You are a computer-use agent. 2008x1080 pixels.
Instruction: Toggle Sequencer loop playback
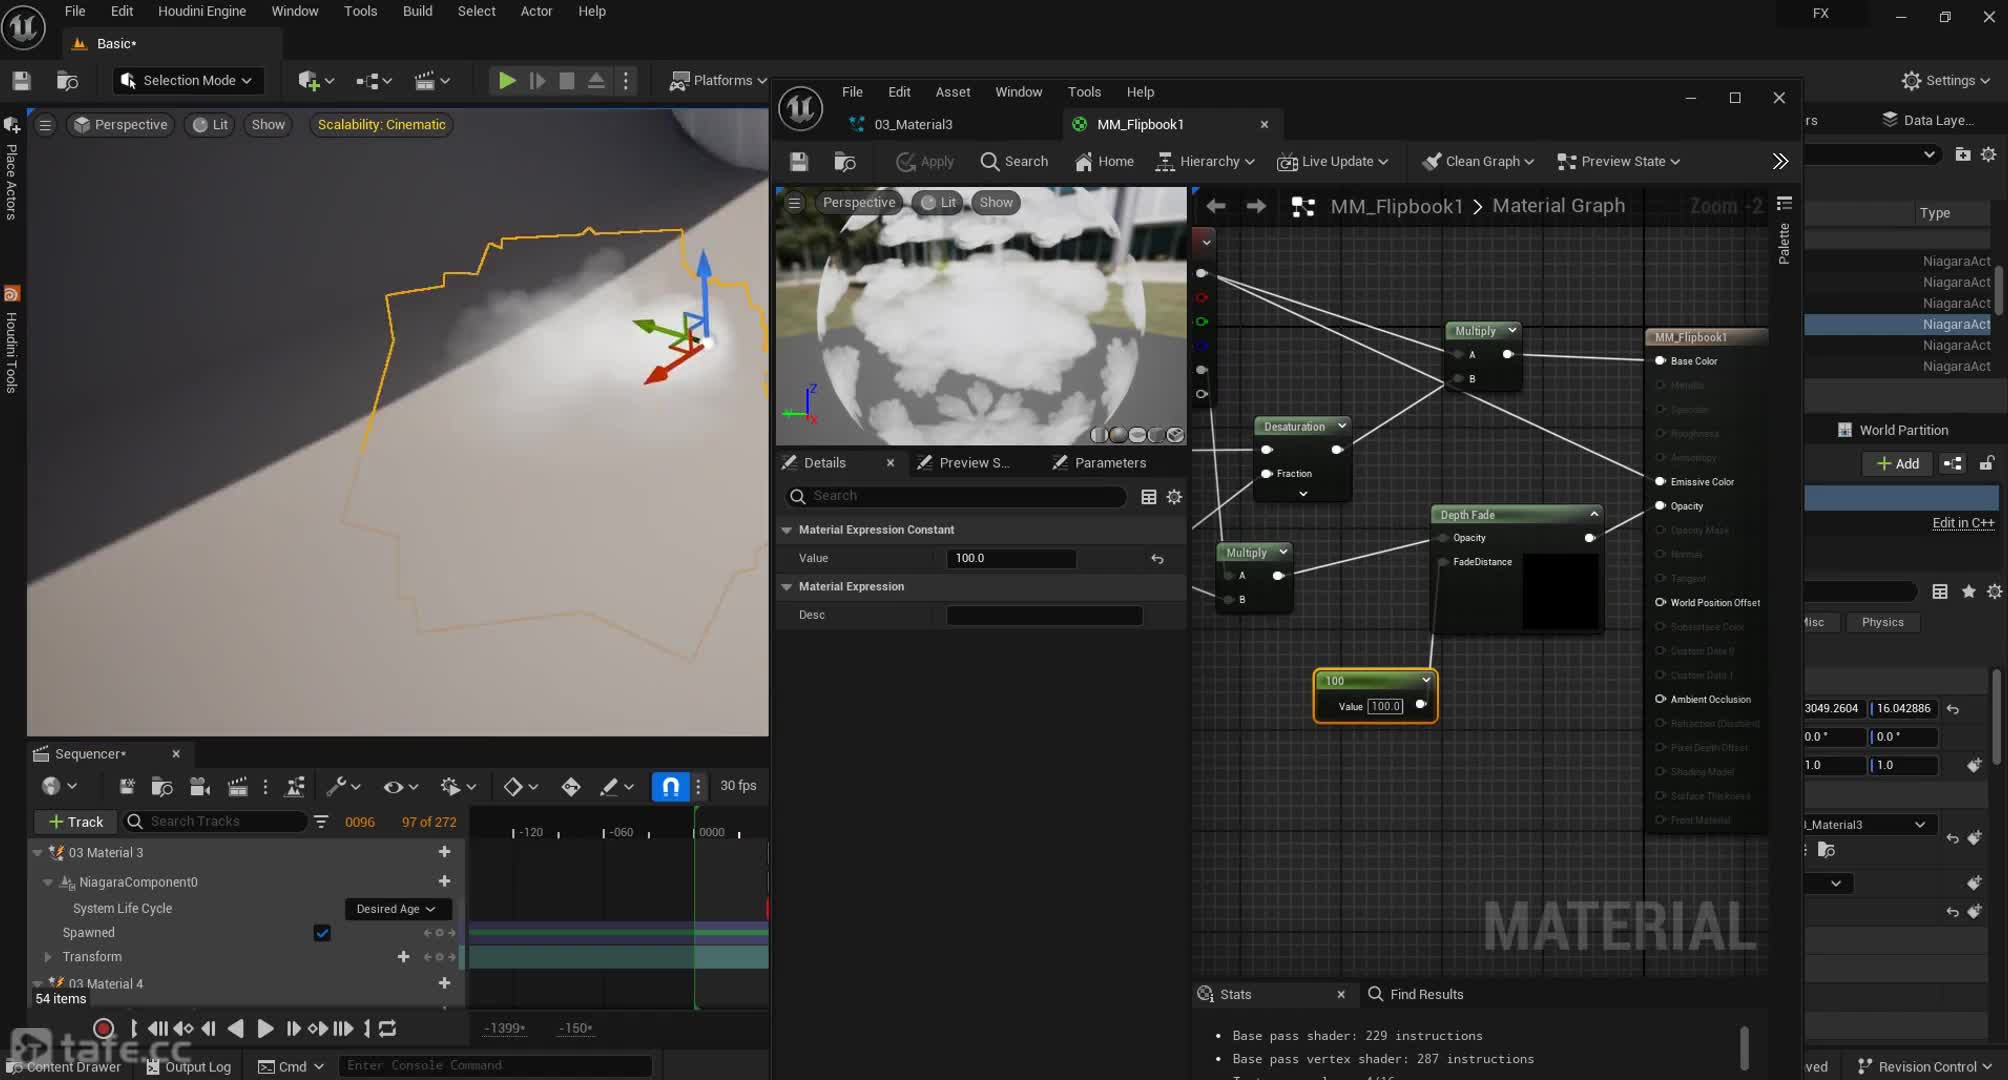[x=388, y=1028]
